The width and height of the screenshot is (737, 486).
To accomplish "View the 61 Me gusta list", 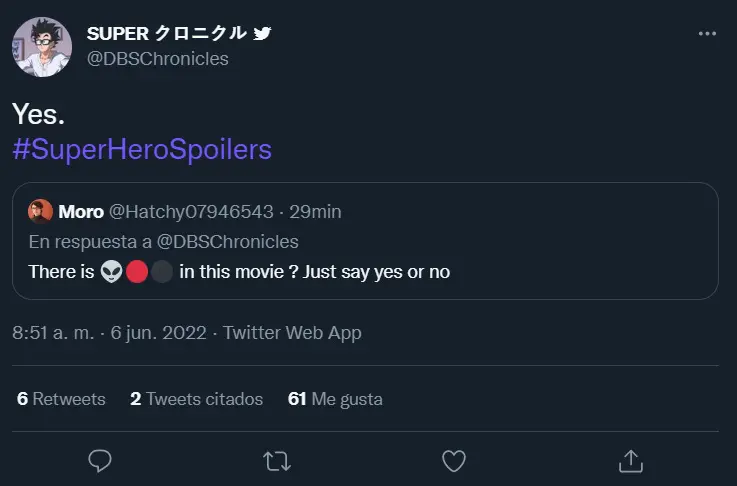I will [x=335, y=399].
